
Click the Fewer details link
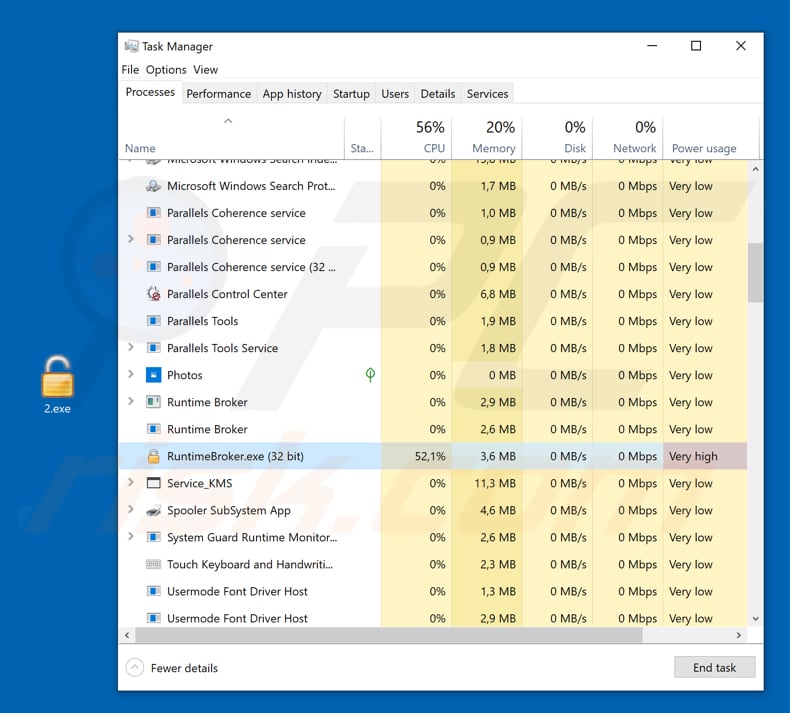(x=184, y=668)
